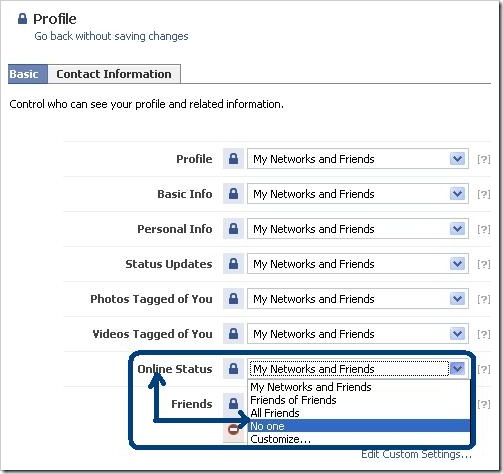Click the 'Personal Info' label
503x474 pixels.
pyautogui.click(x=175, y=229)
